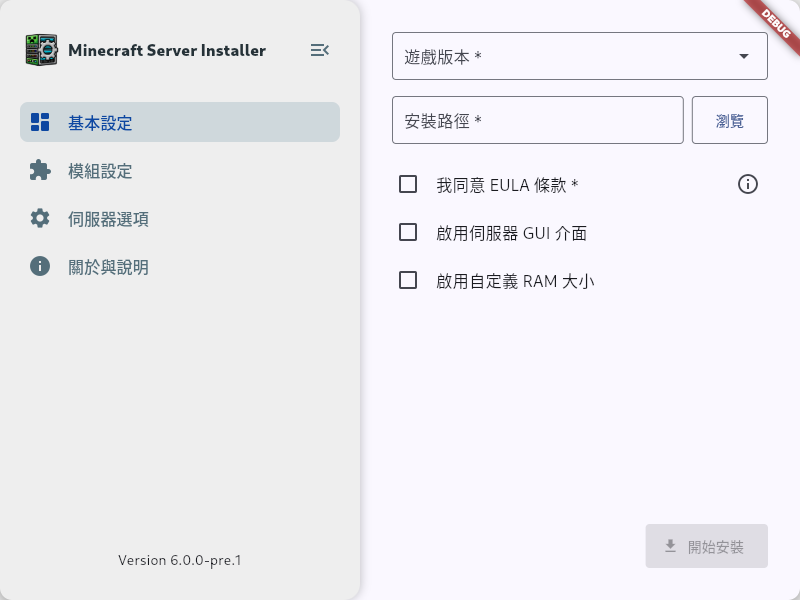Open the 伺服器選項 menu item label
Image resolution: width=800 pixels, height=600 pixels.
108,219
